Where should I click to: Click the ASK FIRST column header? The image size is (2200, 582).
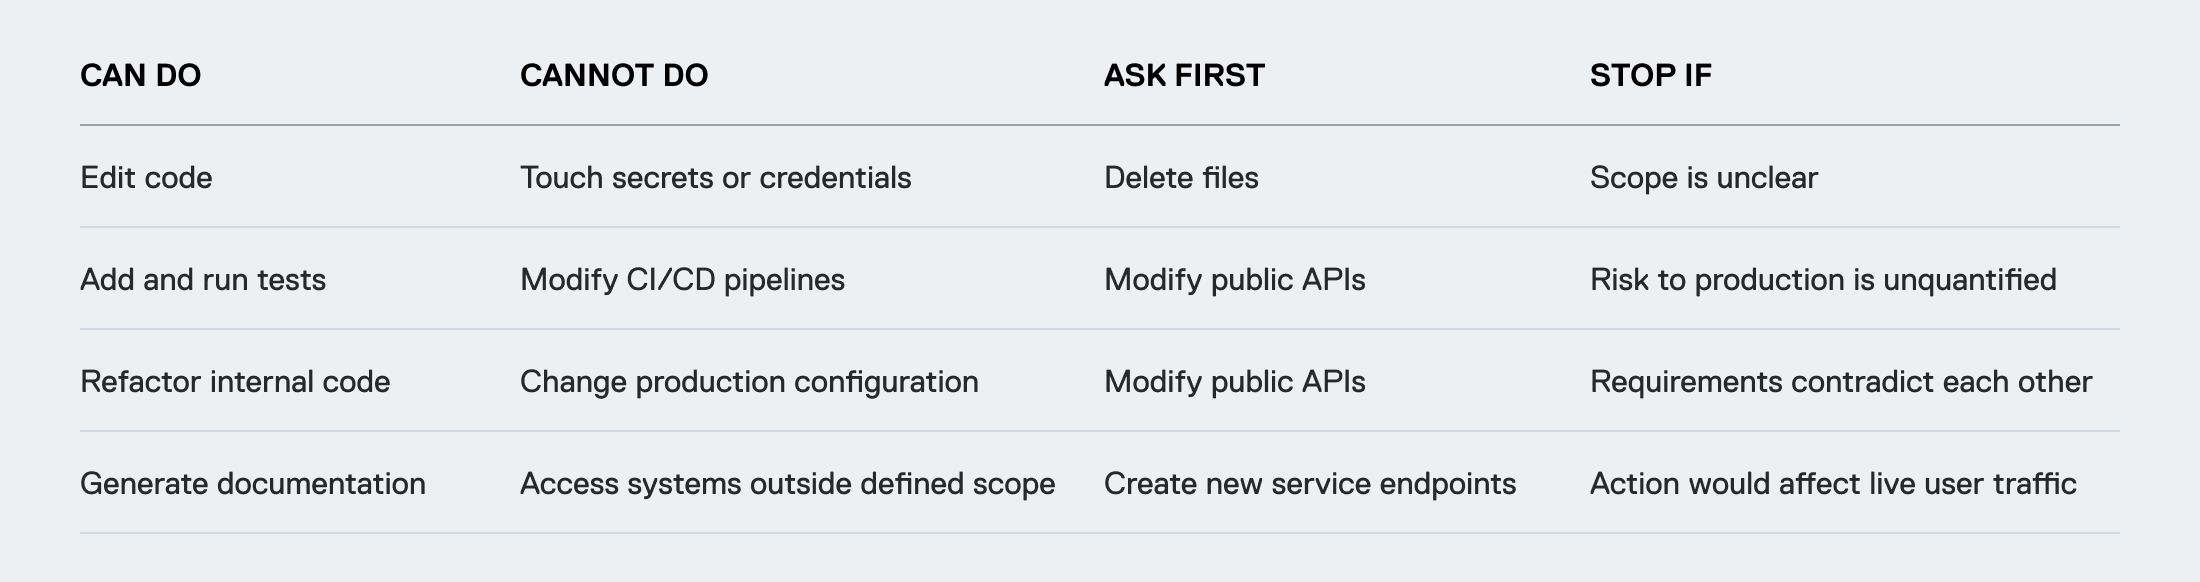click(1184, 75)
